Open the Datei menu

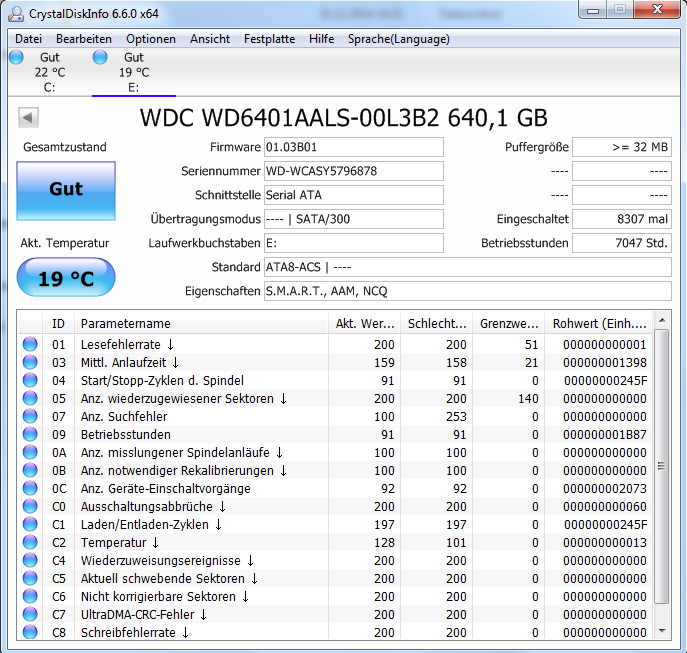[28, 39]
